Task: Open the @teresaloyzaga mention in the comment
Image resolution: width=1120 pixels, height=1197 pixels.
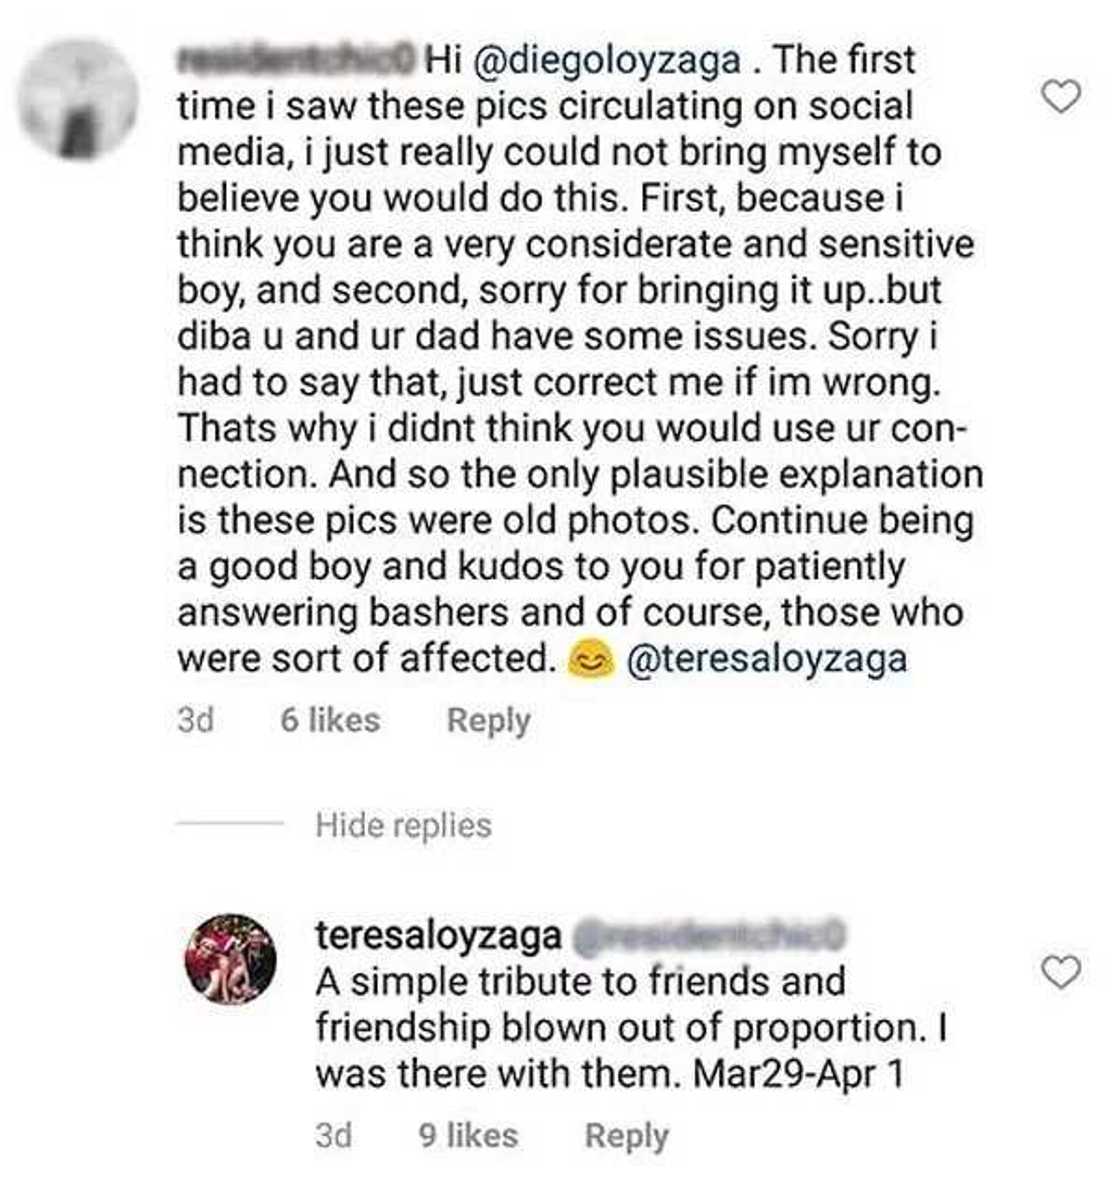Action: (766, 659)
